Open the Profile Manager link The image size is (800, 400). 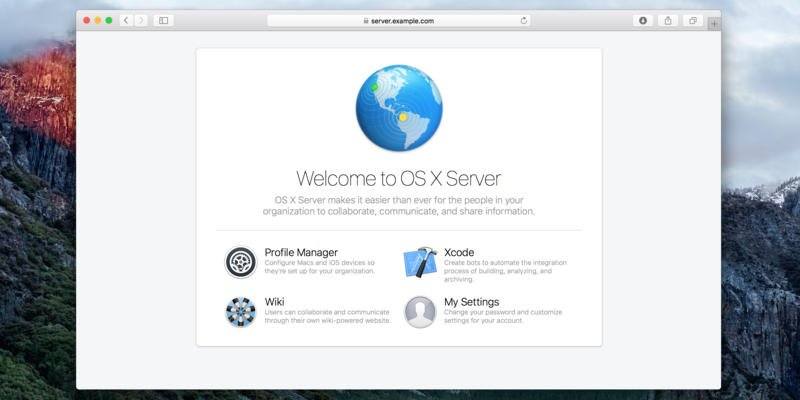click(301, 253)
